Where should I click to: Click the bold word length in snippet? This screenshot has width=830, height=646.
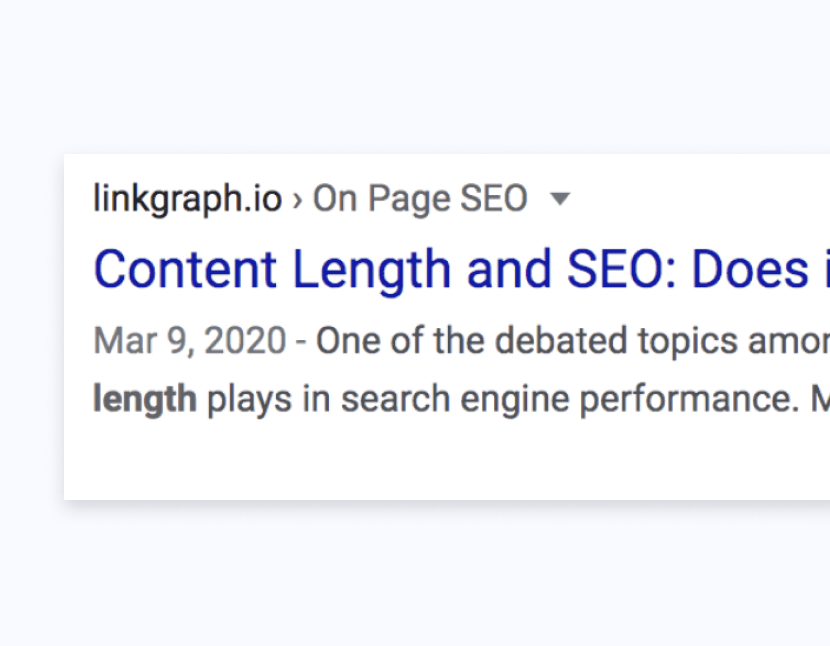pyautogui.click(x=144, y=399)
